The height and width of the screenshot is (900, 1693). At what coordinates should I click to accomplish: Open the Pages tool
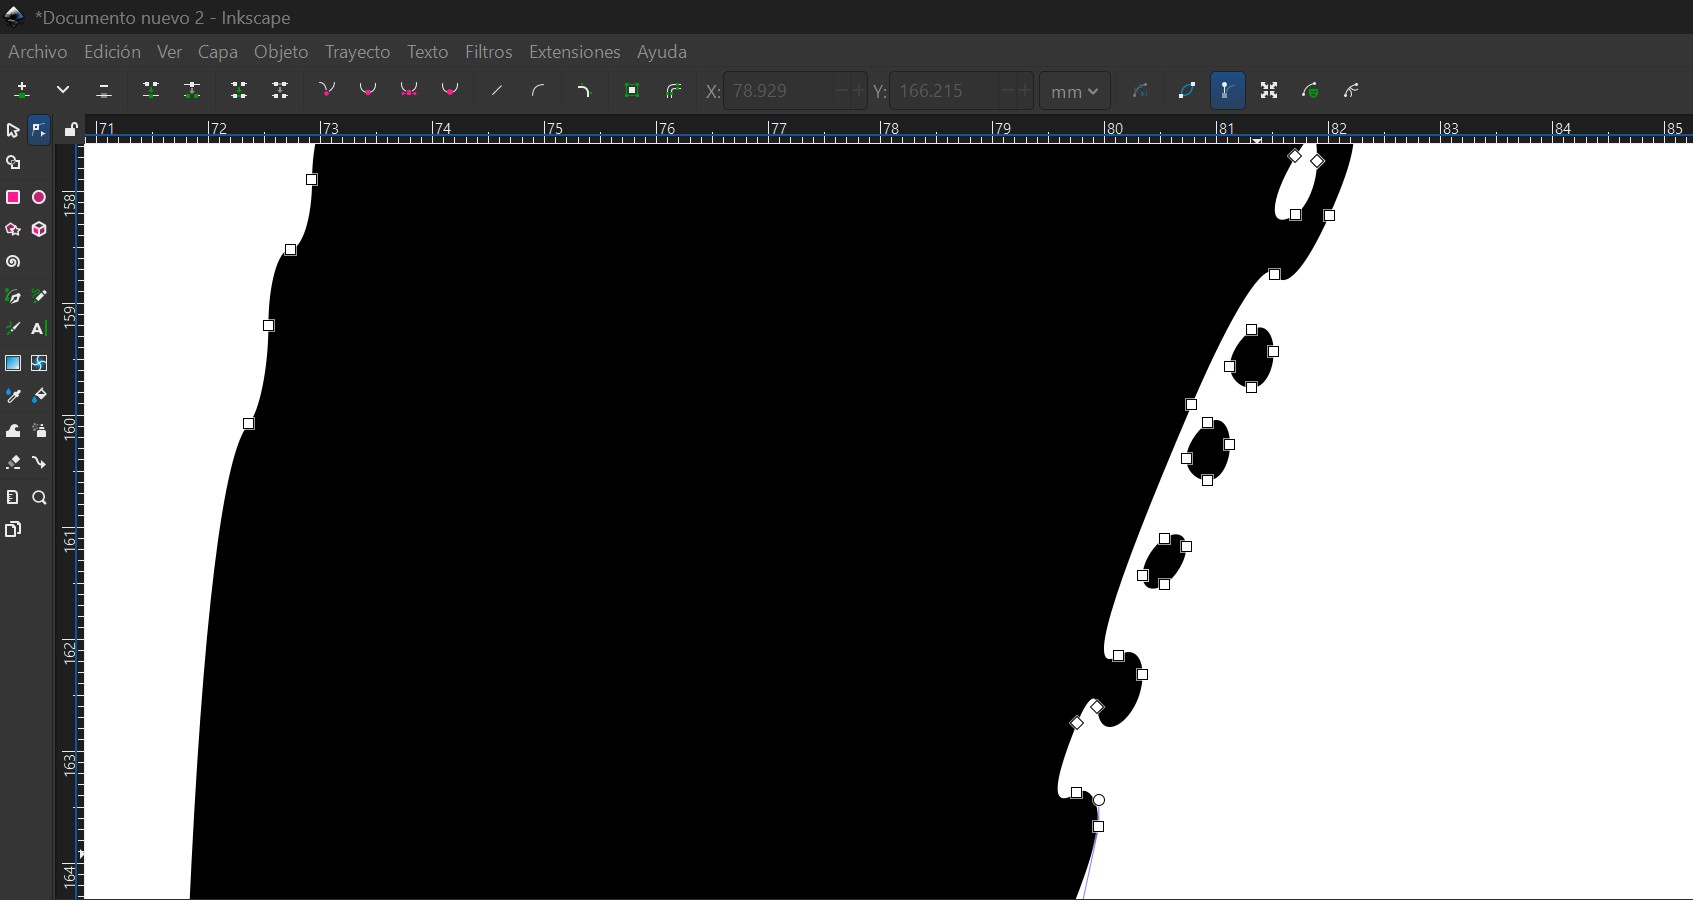pos(13,530)
